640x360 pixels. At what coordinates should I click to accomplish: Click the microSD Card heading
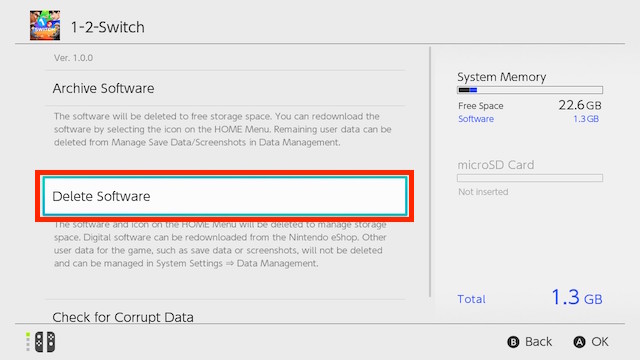pos(496,165)
